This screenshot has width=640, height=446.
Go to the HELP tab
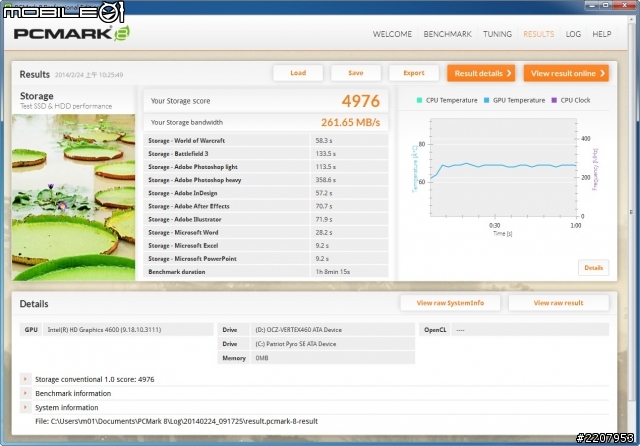(602, 34)
